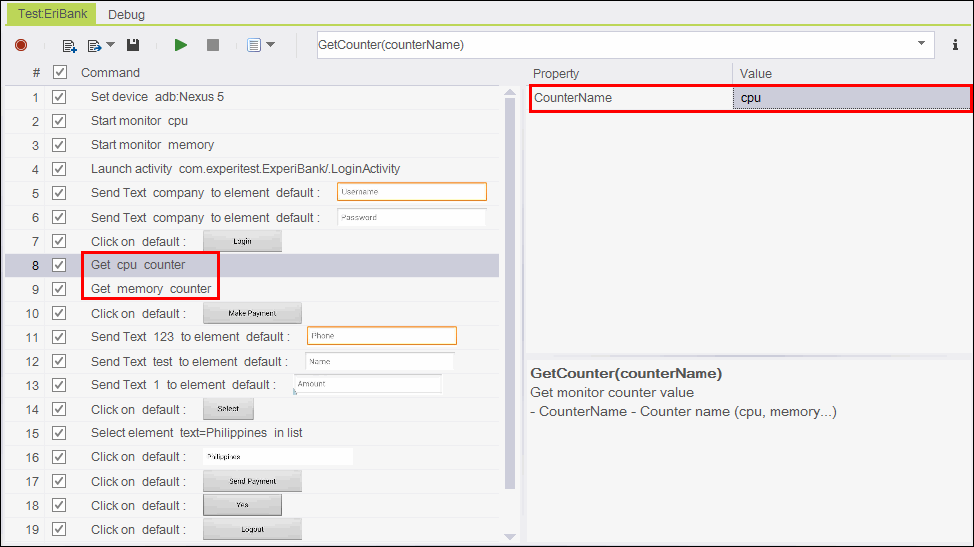Image resolution: width=974 pixels, height=547 pixels.
Task: Open the GetCounter command dropdown
Action: pos(921,45)
